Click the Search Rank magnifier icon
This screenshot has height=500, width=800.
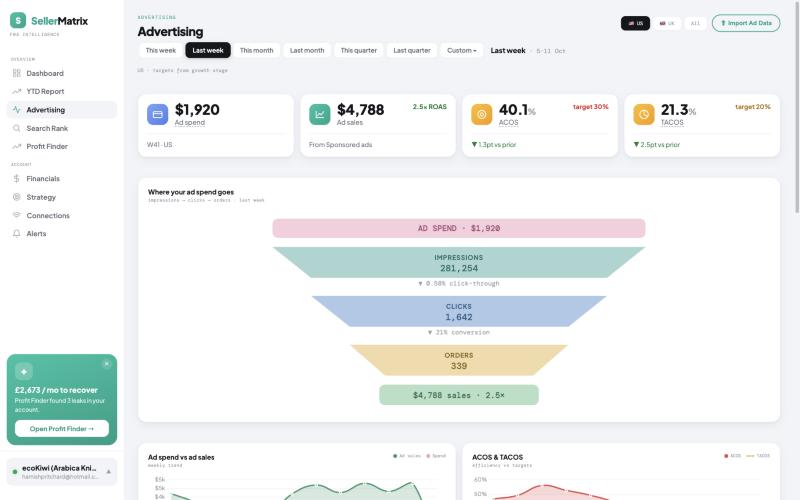16,128
